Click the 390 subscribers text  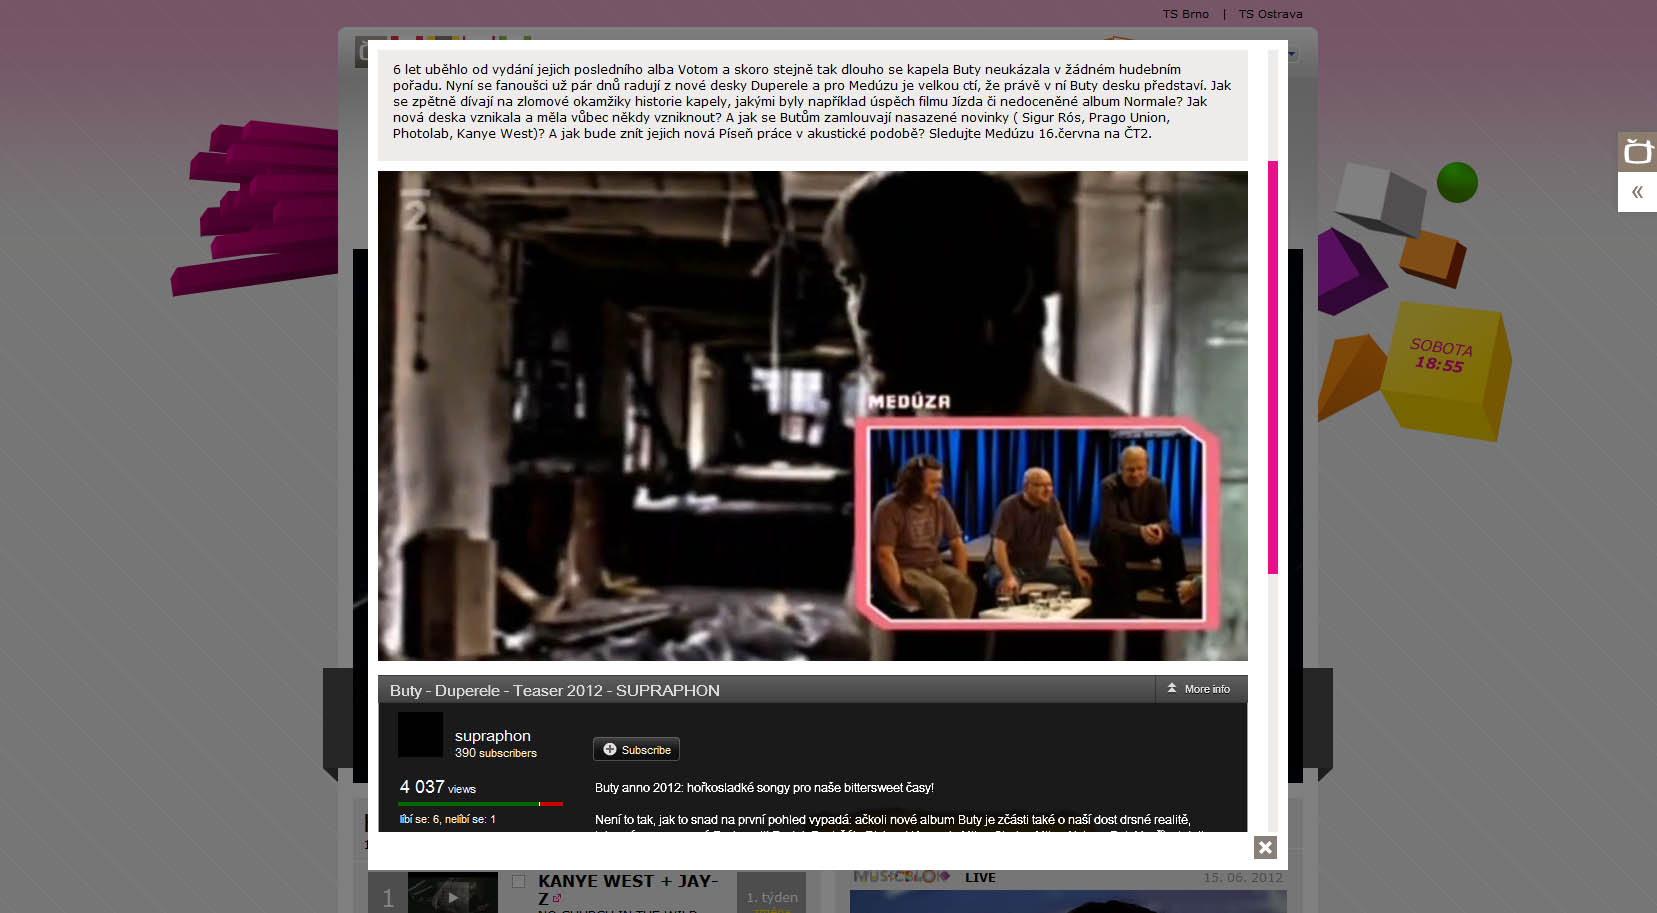coord(496,753)
